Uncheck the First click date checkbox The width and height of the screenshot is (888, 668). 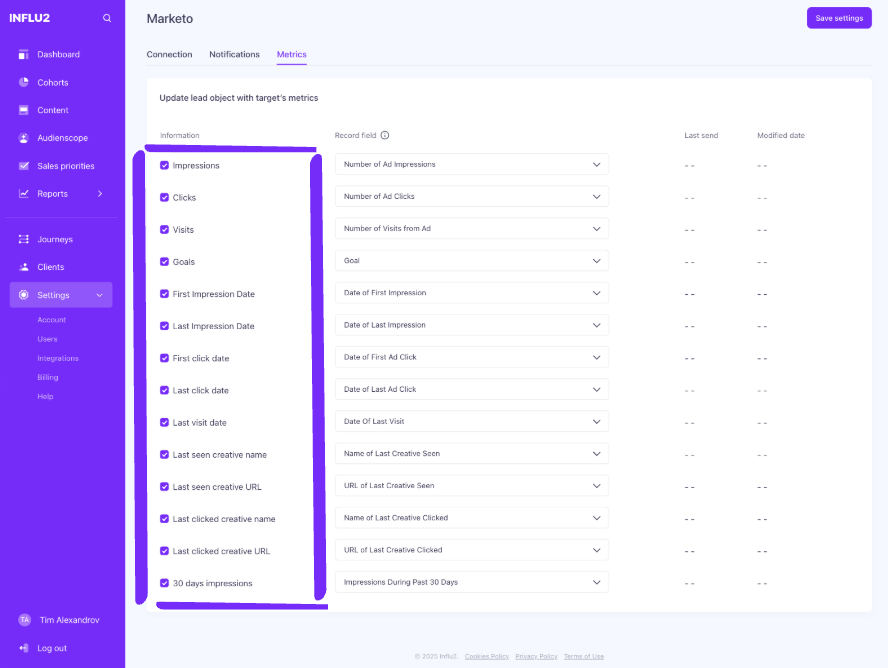coord(164,358)
